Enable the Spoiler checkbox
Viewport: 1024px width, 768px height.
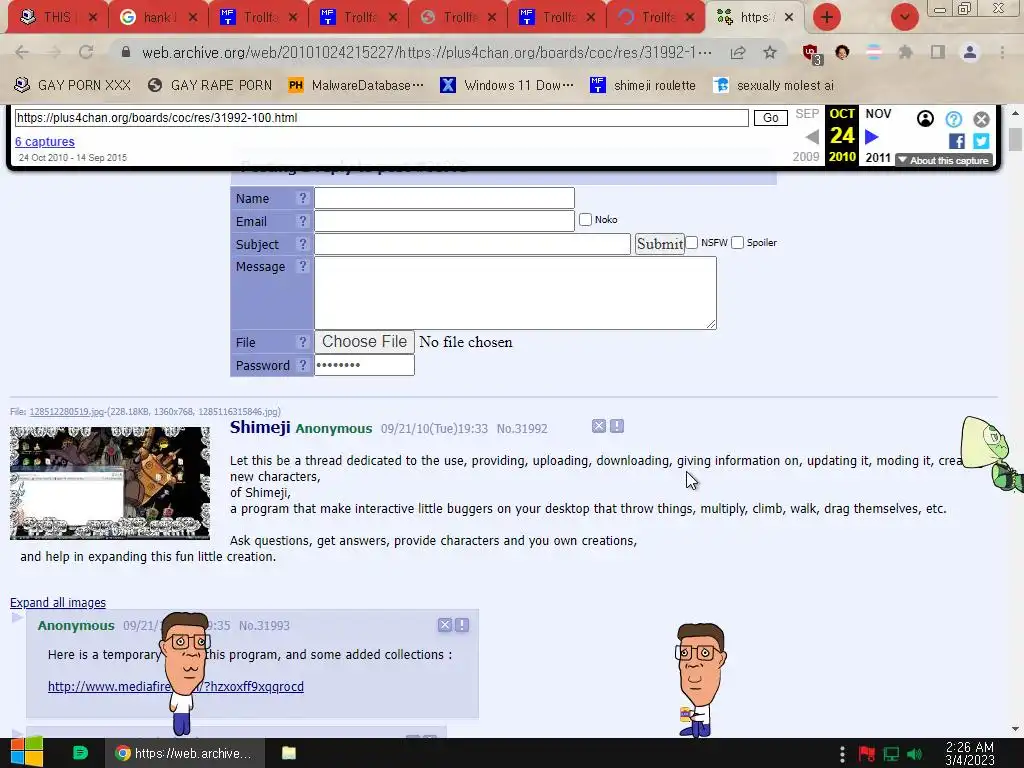[737, 242]
